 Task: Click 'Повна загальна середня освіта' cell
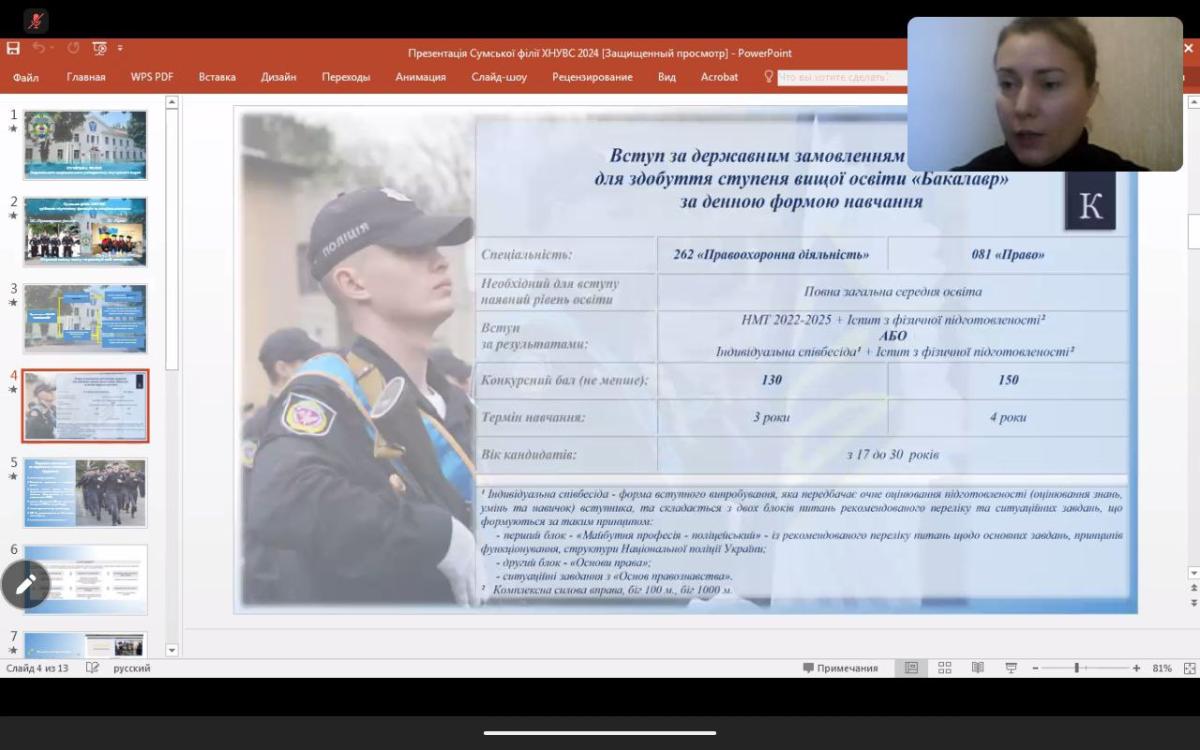click(x=893, y=292)
